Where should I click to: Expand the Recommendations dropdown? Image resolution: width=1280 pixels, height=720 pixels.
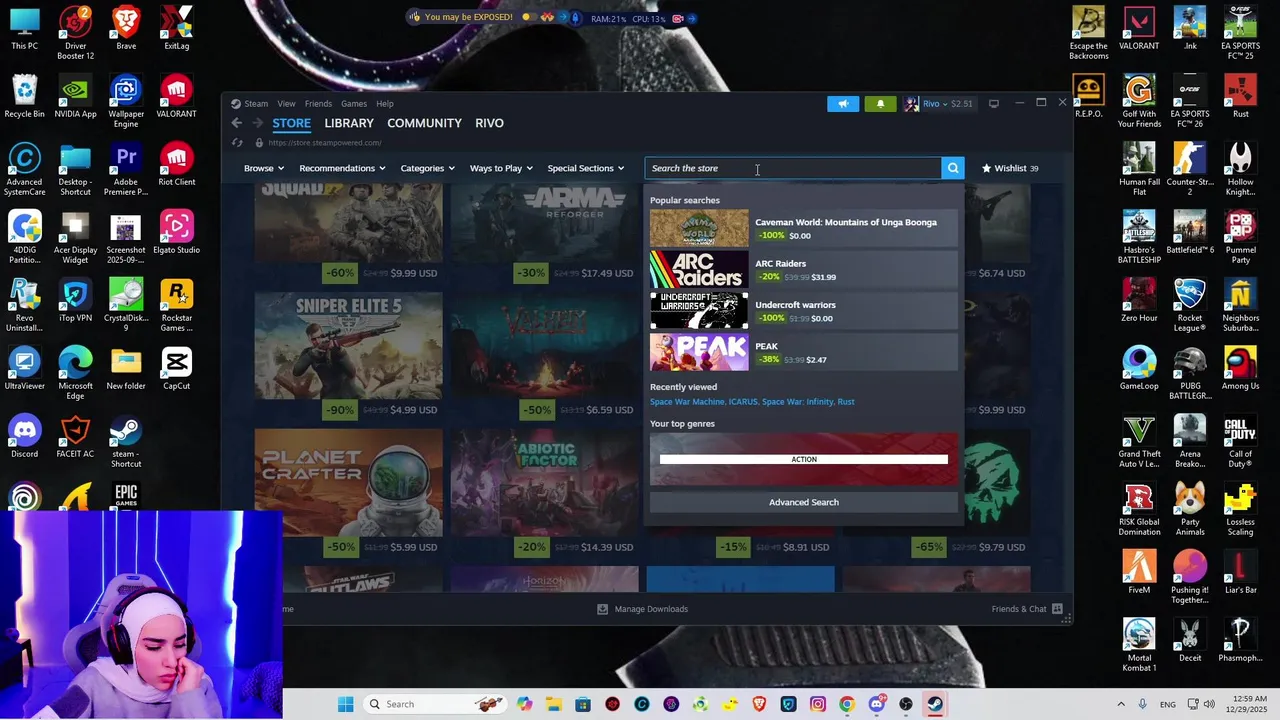click(x=342, y=168)
